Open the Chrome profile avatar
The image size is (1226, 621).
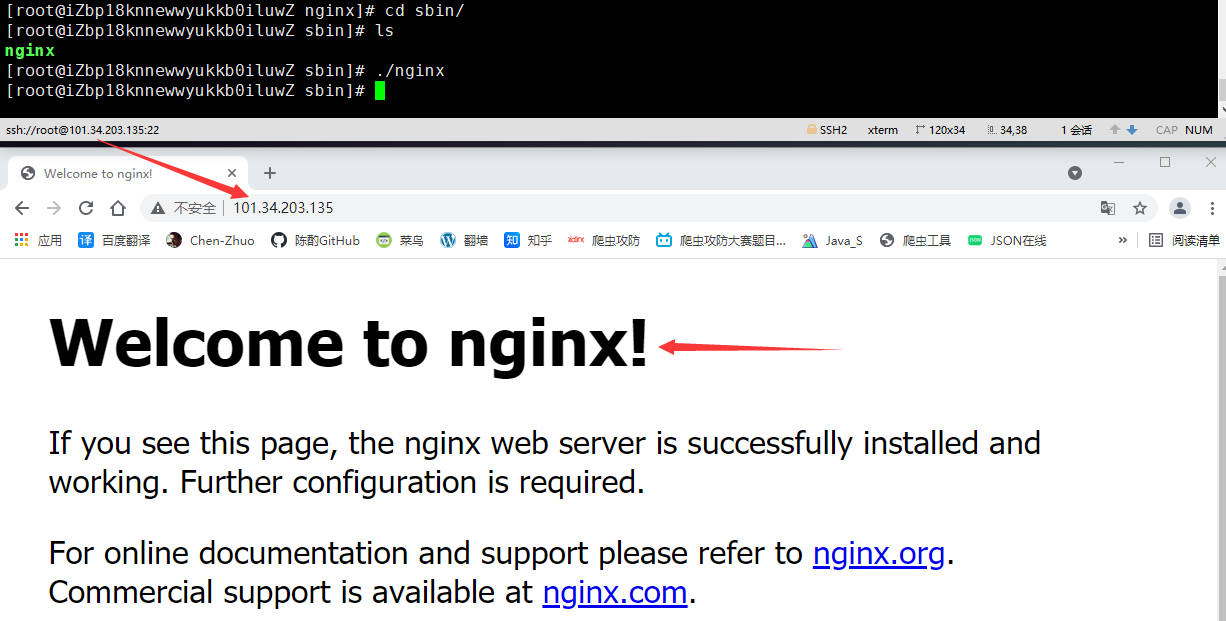click(1180, 208)
